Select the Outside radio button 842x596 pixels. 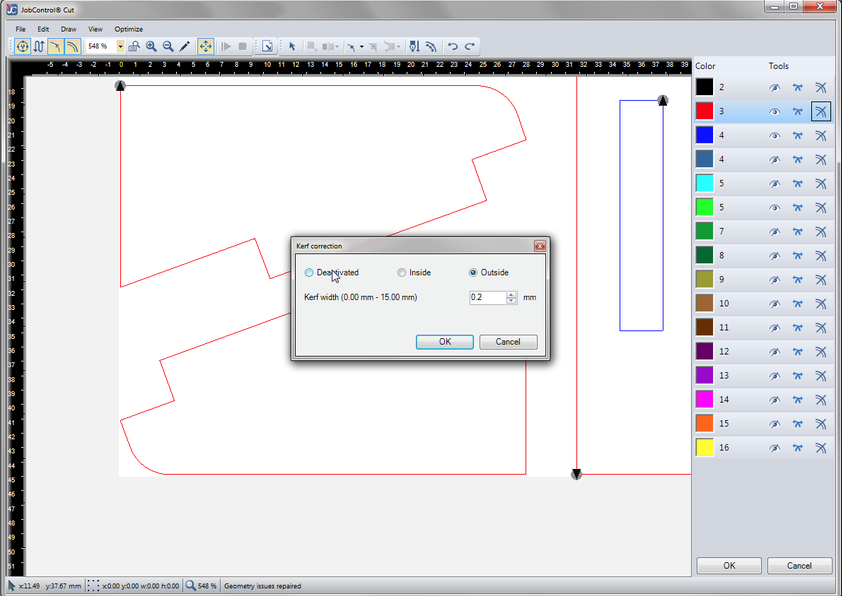point(473,273)
